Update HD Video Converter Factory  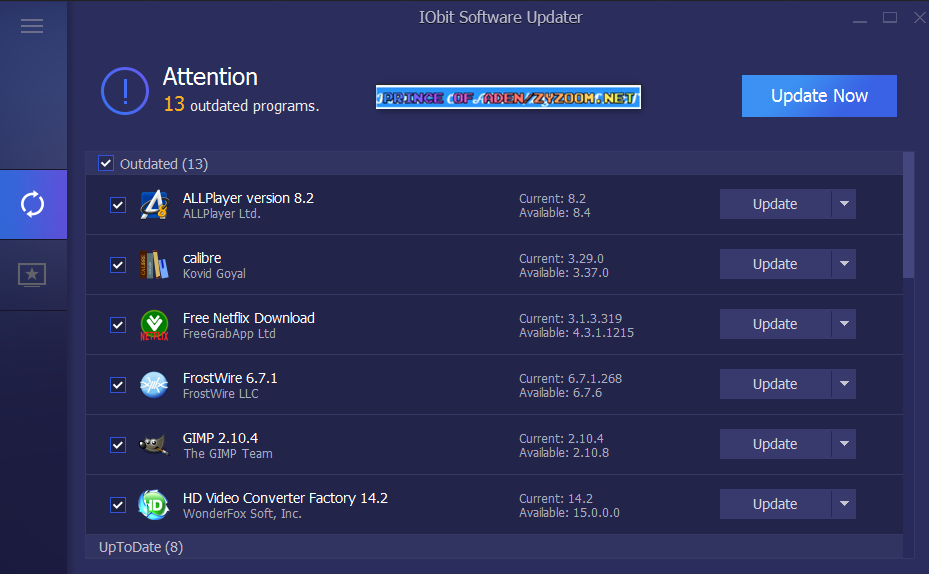tap(775, 504)
